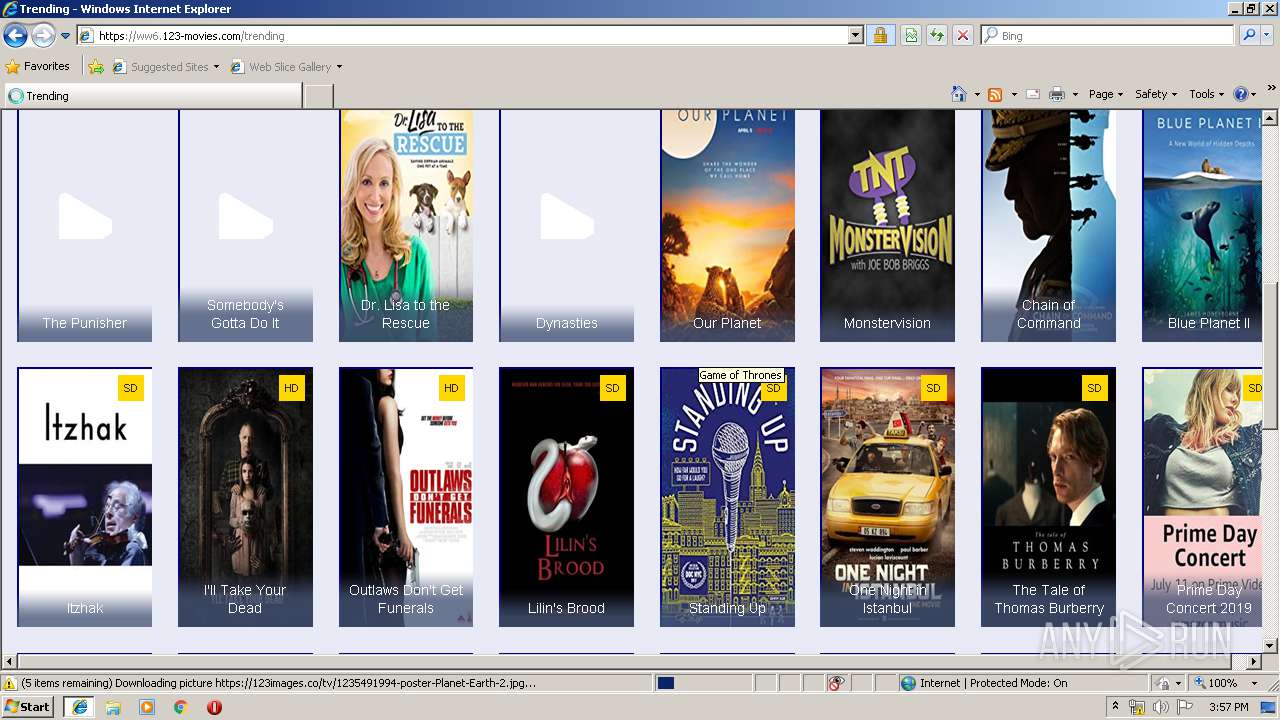
Task: Open the Blue Planet II poster
Action: pos(1202,226)
